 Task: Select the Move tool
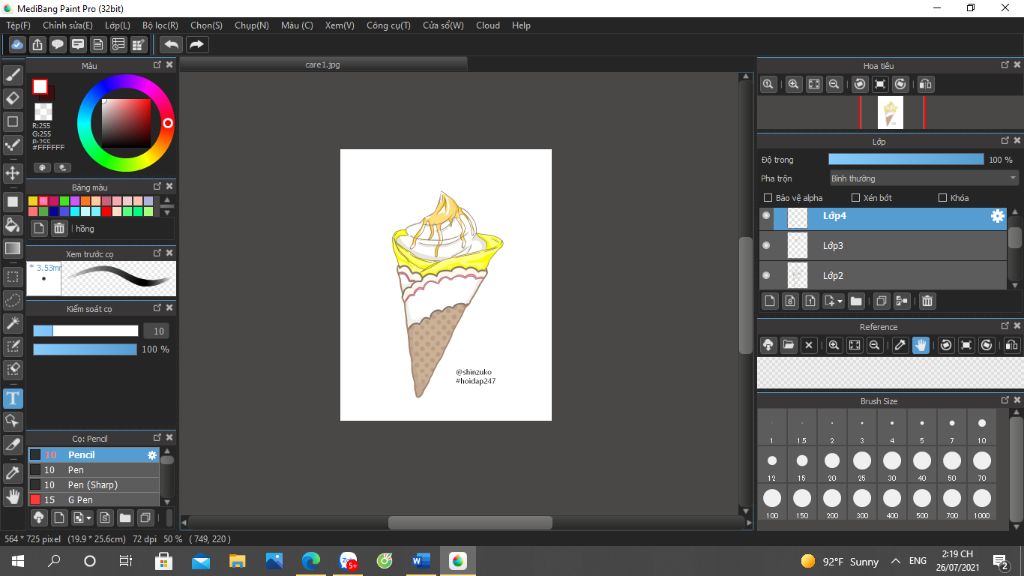click(13, 173)
